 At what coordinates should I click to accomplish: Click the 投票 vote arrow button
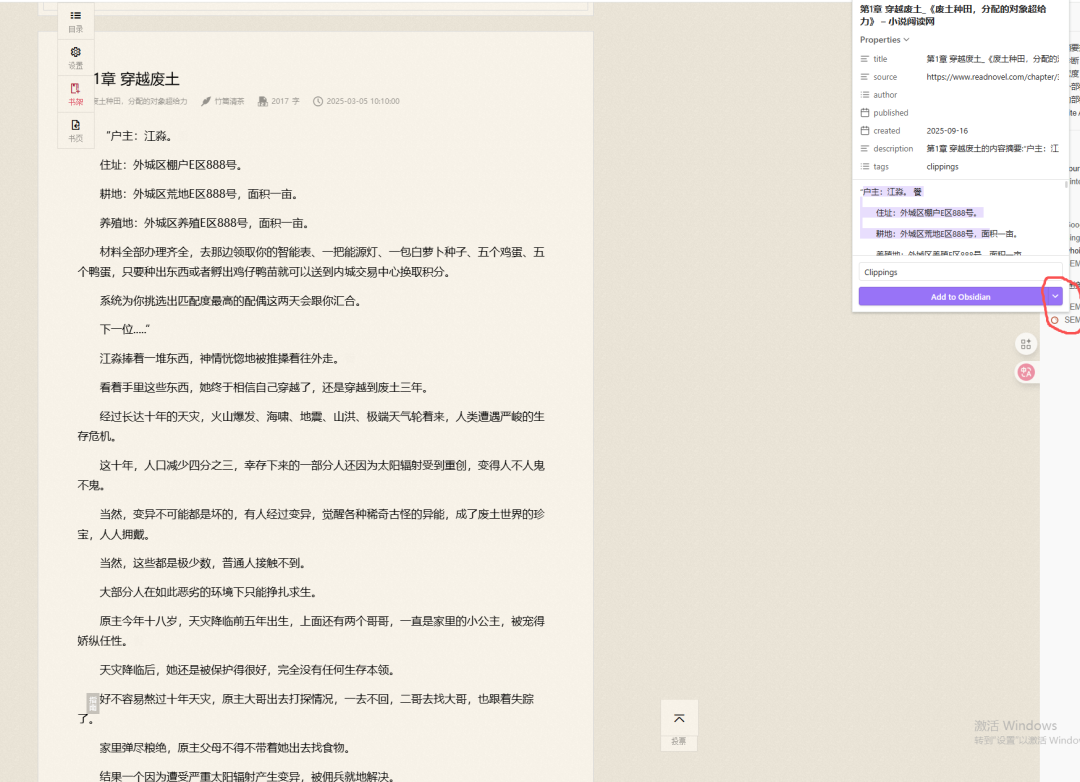click(679, 724)
